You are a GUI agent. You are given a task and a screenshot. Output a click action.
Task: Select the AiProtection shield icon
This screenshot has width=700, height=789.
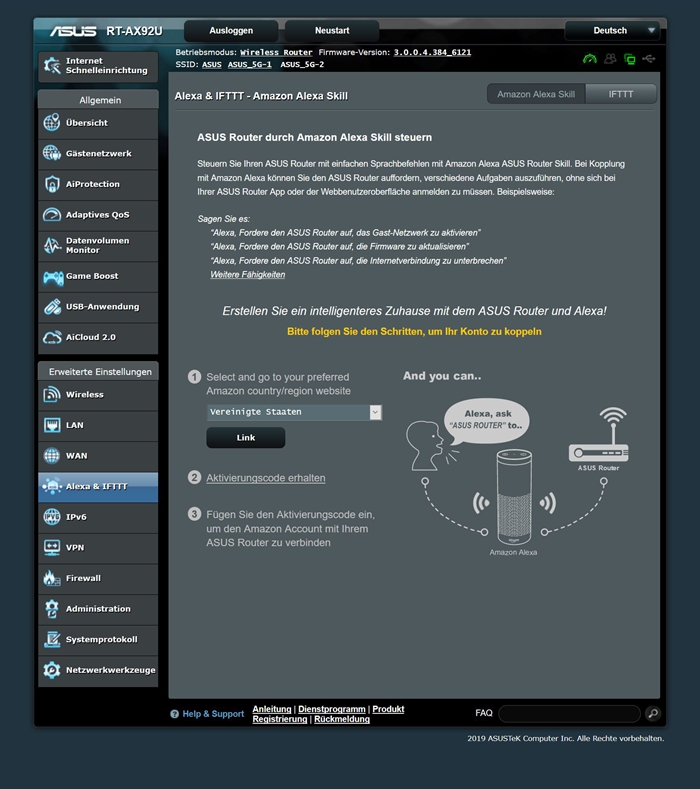coord(52,184)
